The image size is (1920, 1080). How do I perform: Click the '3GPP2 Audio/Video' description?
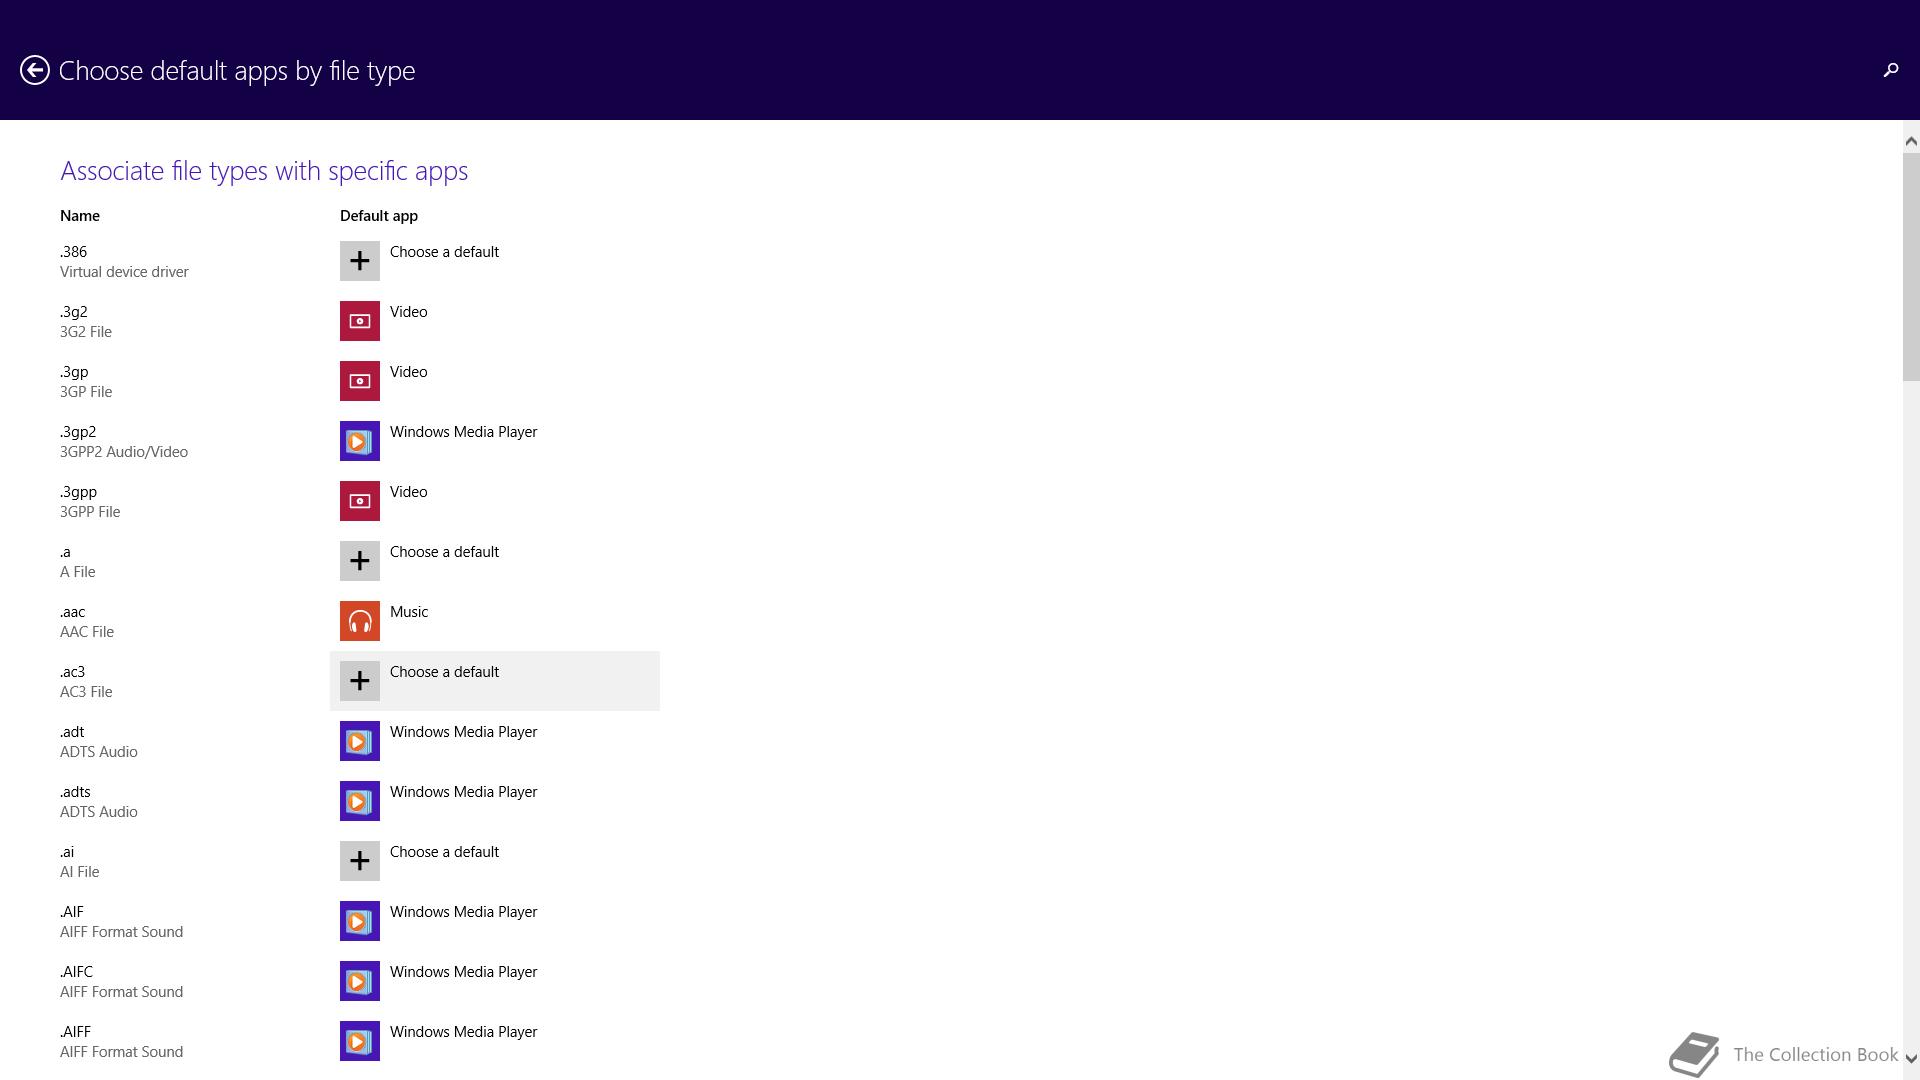coord(124,452)
